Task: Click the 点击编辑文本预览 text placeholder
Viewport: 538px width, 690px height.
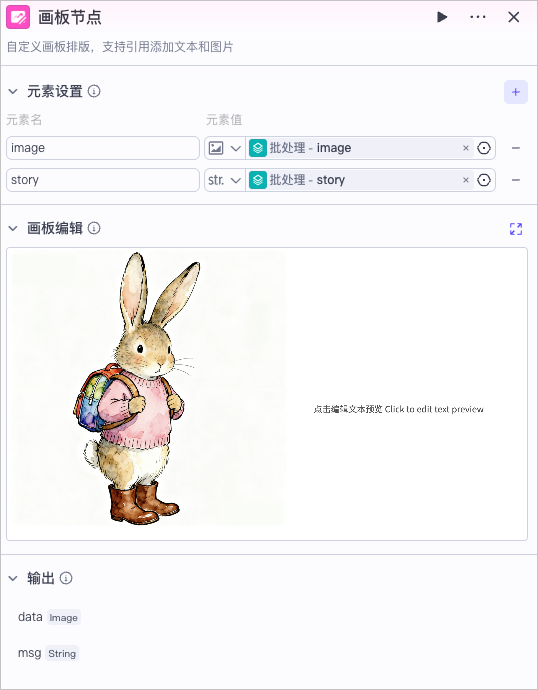Action: click(399, 409)
